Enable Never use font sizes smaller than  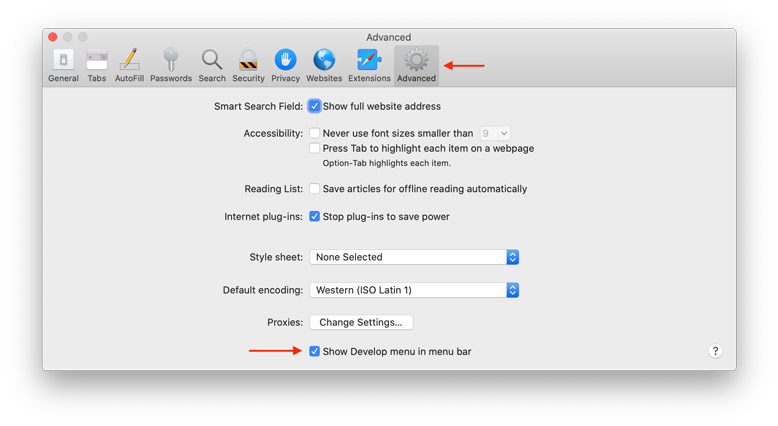(314, 133)
